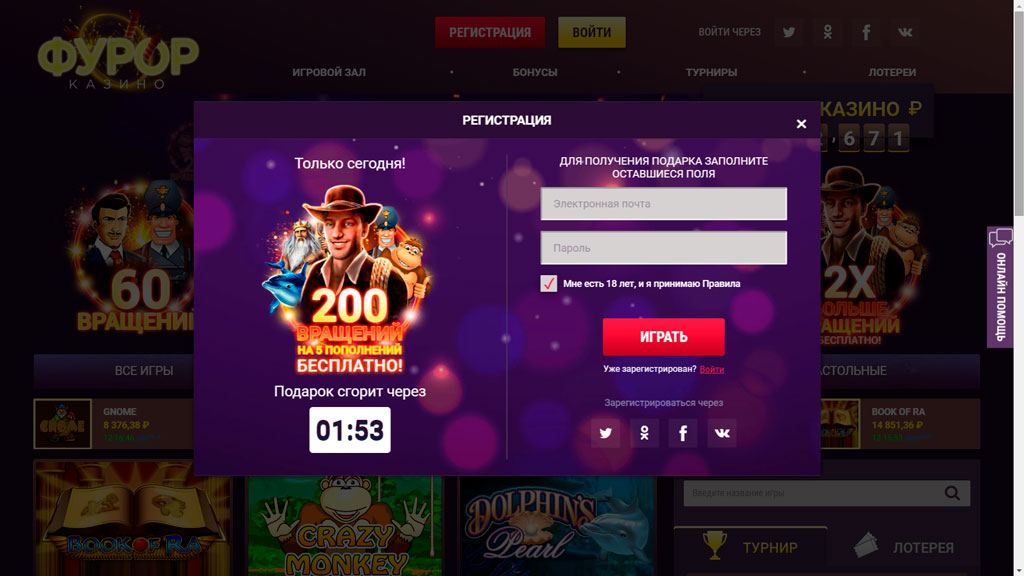Register via VK icon in the dialog

tap(722, 433)
